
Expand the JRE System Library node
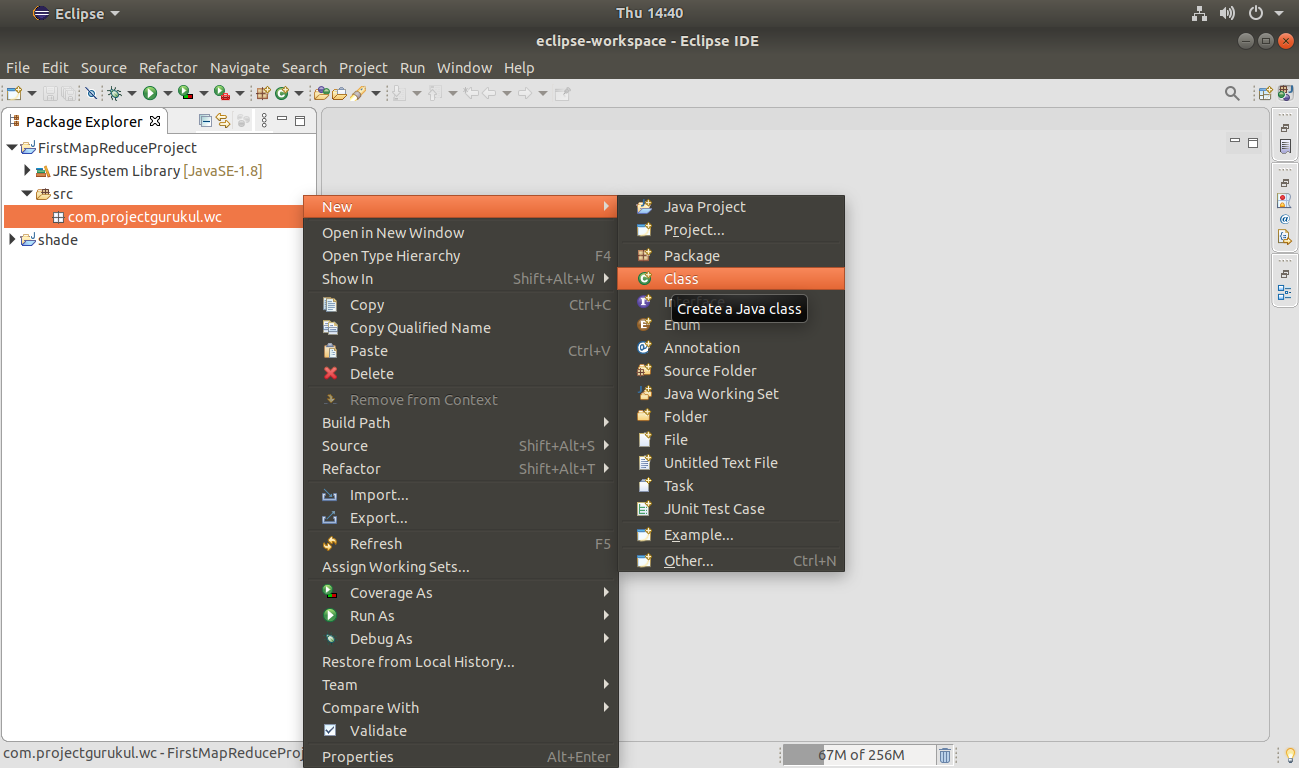coord(27,171)
